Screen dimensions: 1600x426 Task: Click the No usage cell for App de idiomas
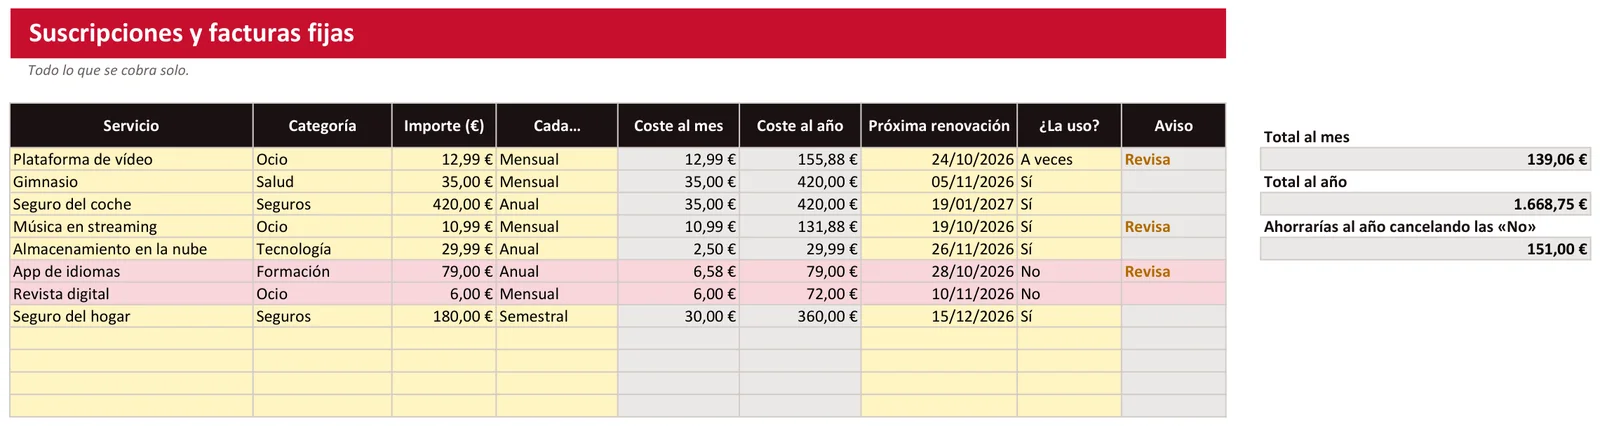pyautogui.click(x=1069, y=271)
